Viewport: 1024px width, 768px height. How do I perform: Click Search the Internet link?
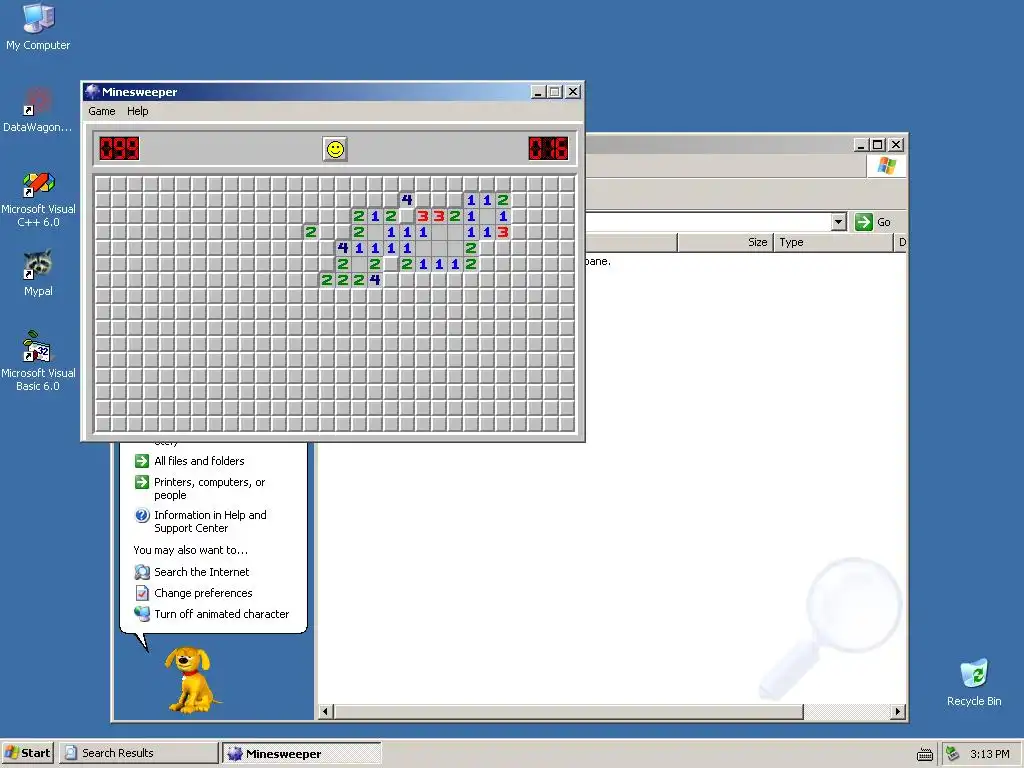[202, 572]
